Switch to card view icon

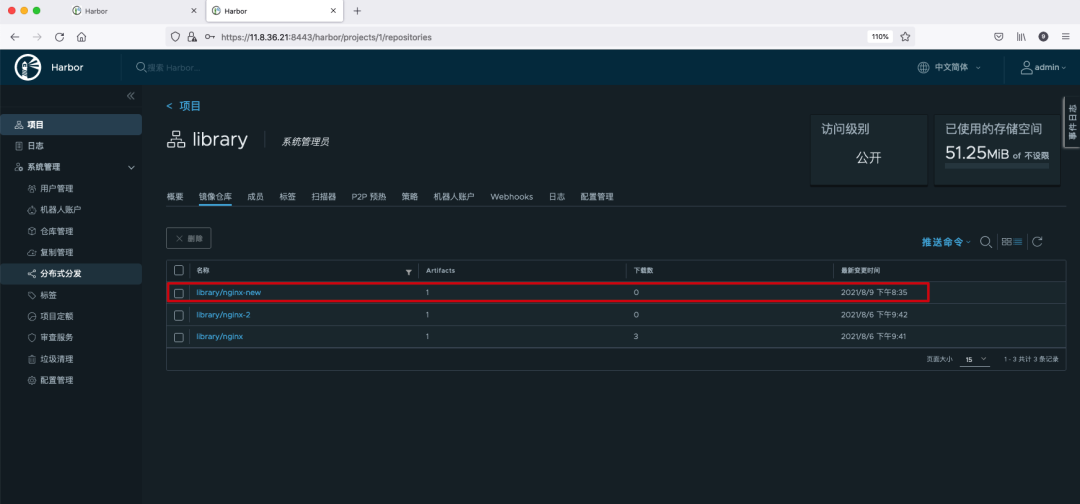(x=1006, y=242)
